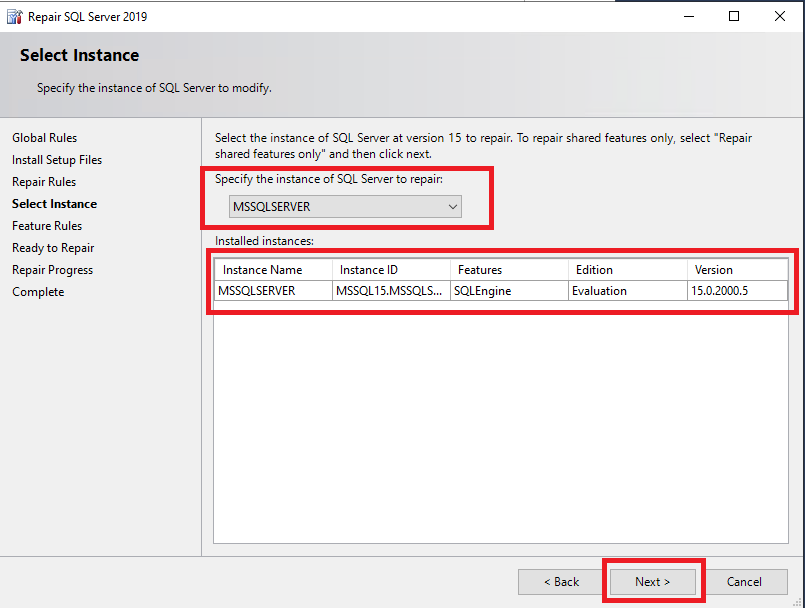
Task: Click the MSSQL15.MSSQLS... instance ID cell
Action: point(391,291)
